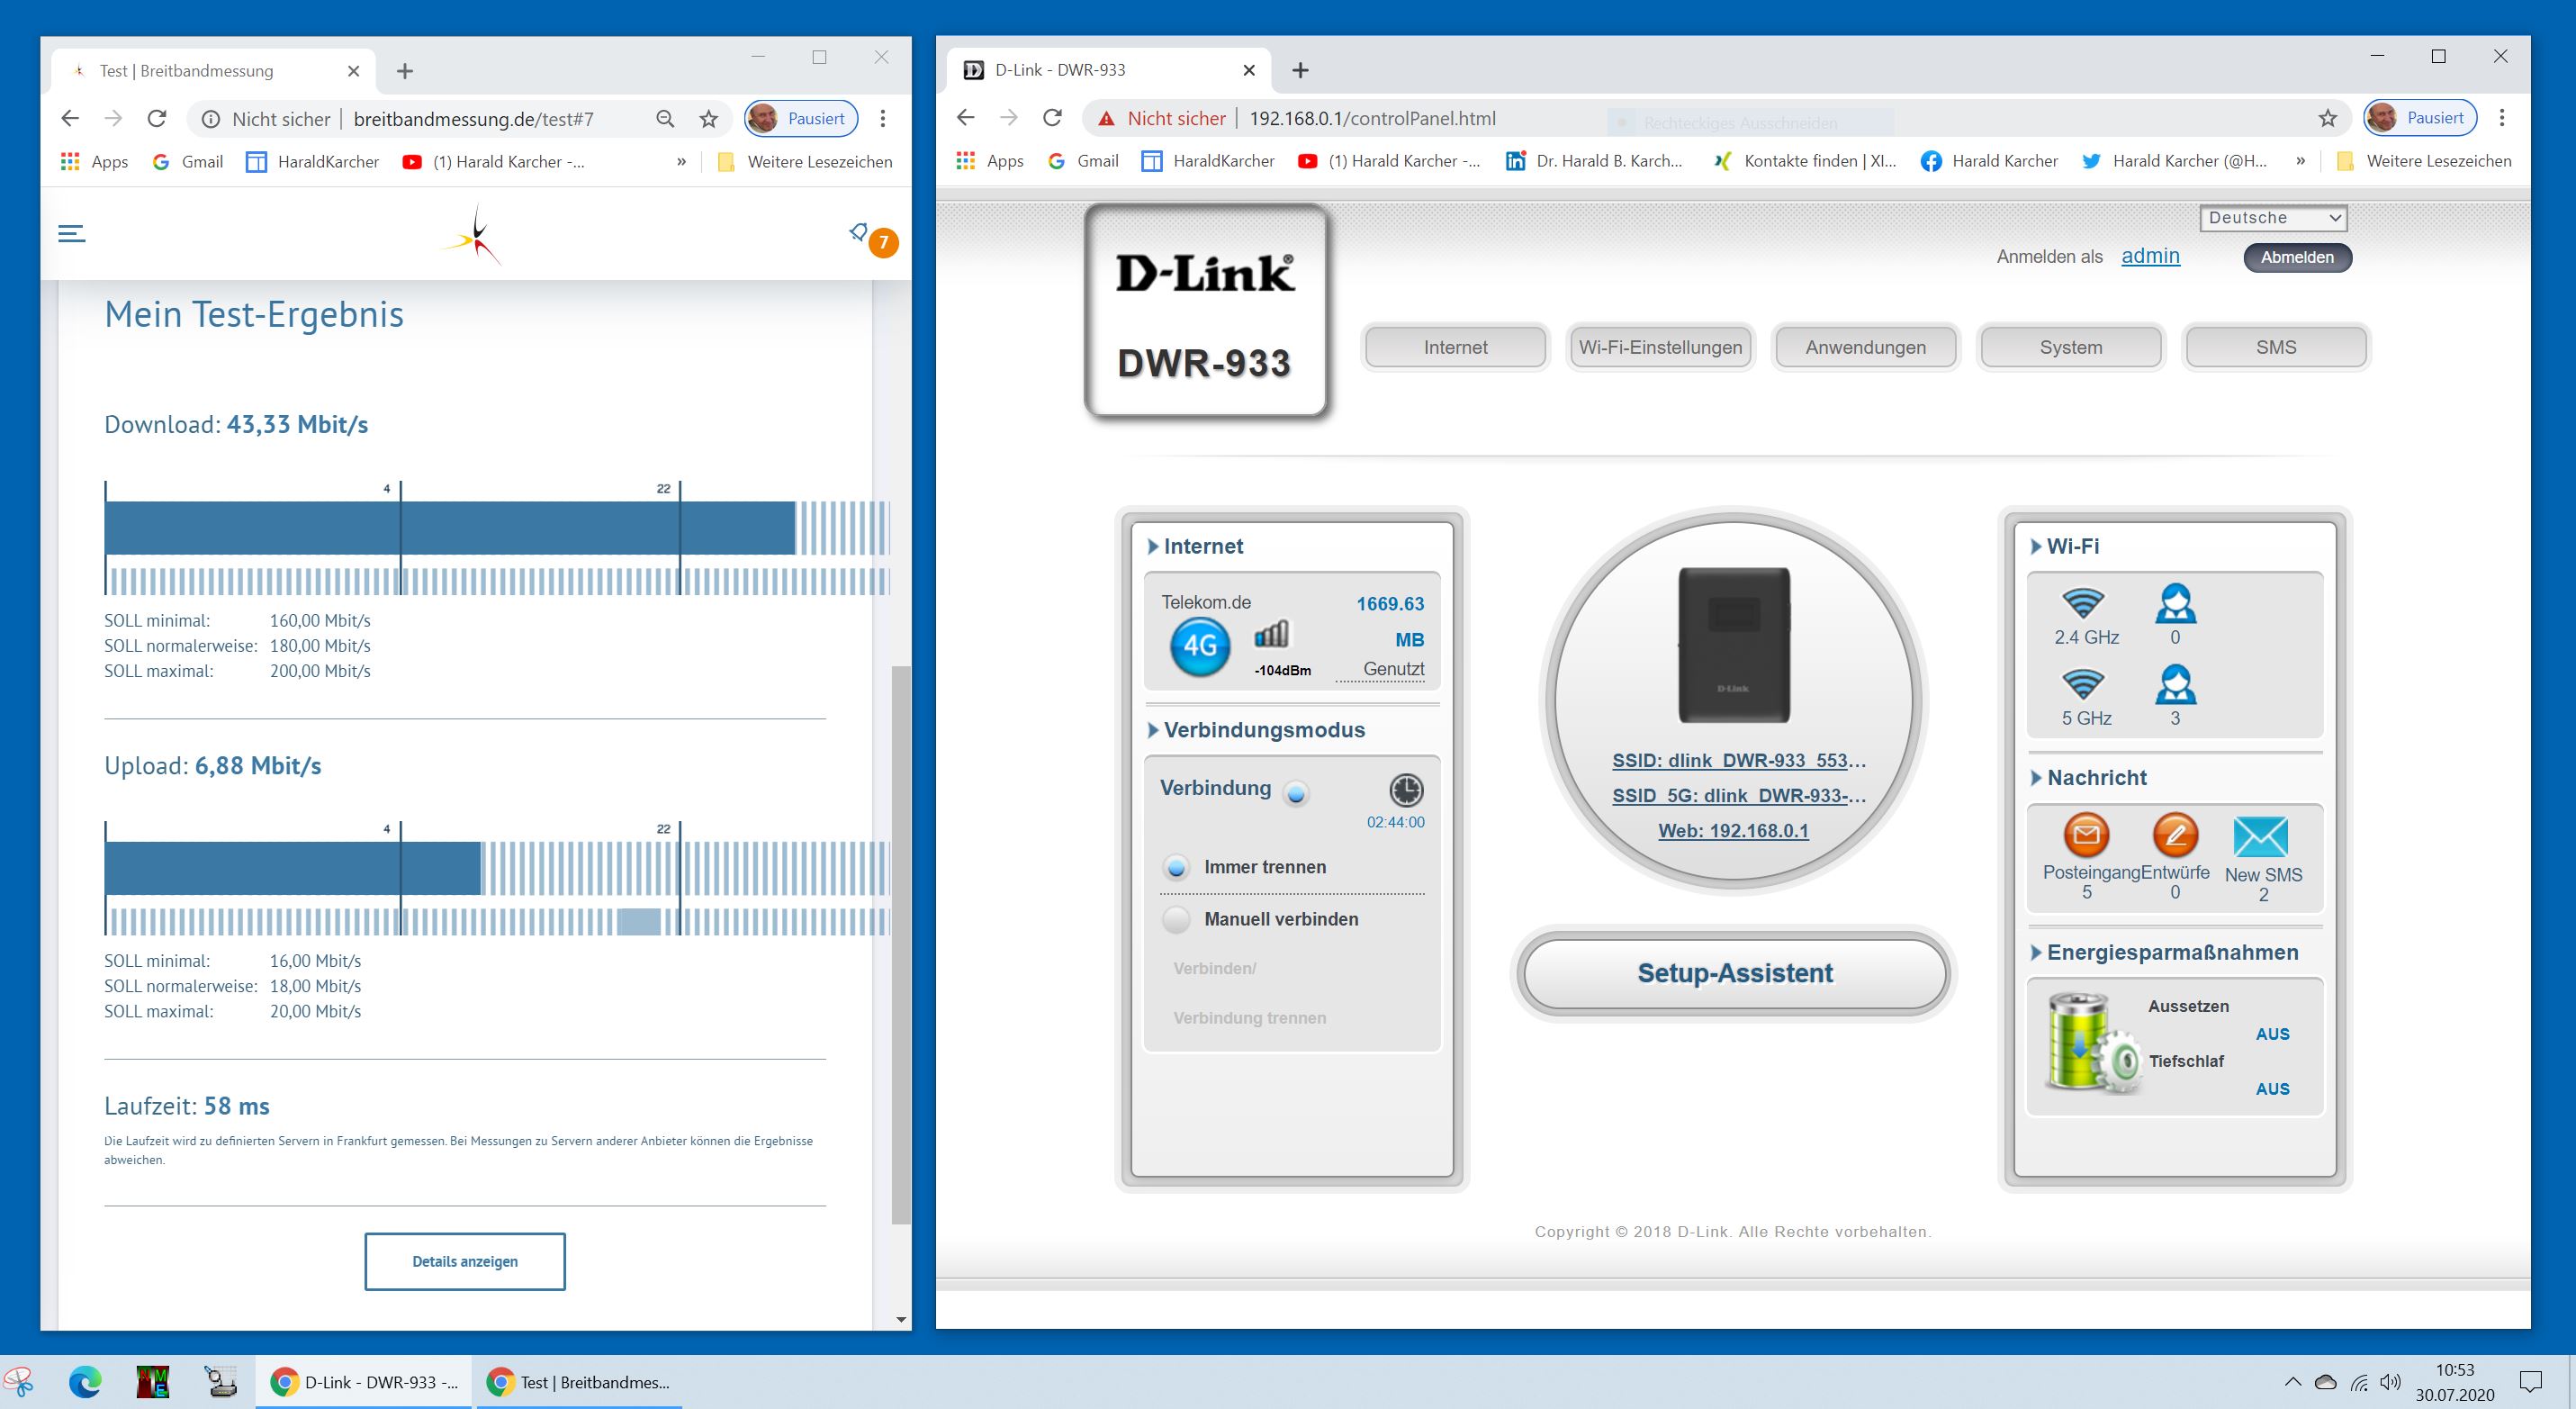Click the notification bell with badge 7
Viewport: 2576px width, 1409px height.
(860, 233)
